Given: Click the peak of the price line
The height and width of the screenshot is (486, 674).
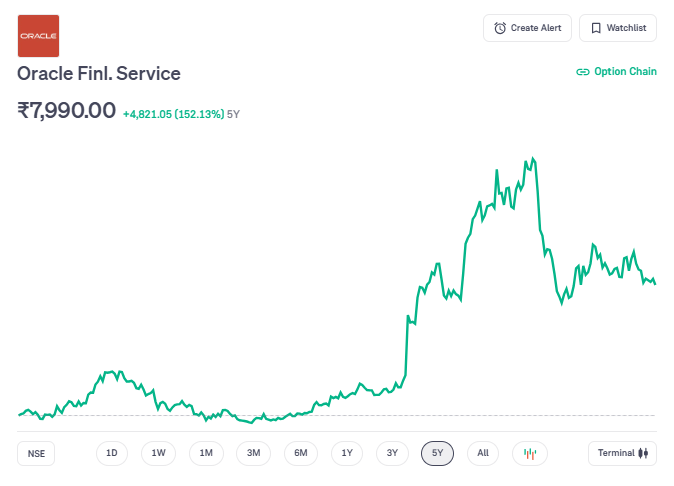Looking at the screenshot, I should point(533,158).
